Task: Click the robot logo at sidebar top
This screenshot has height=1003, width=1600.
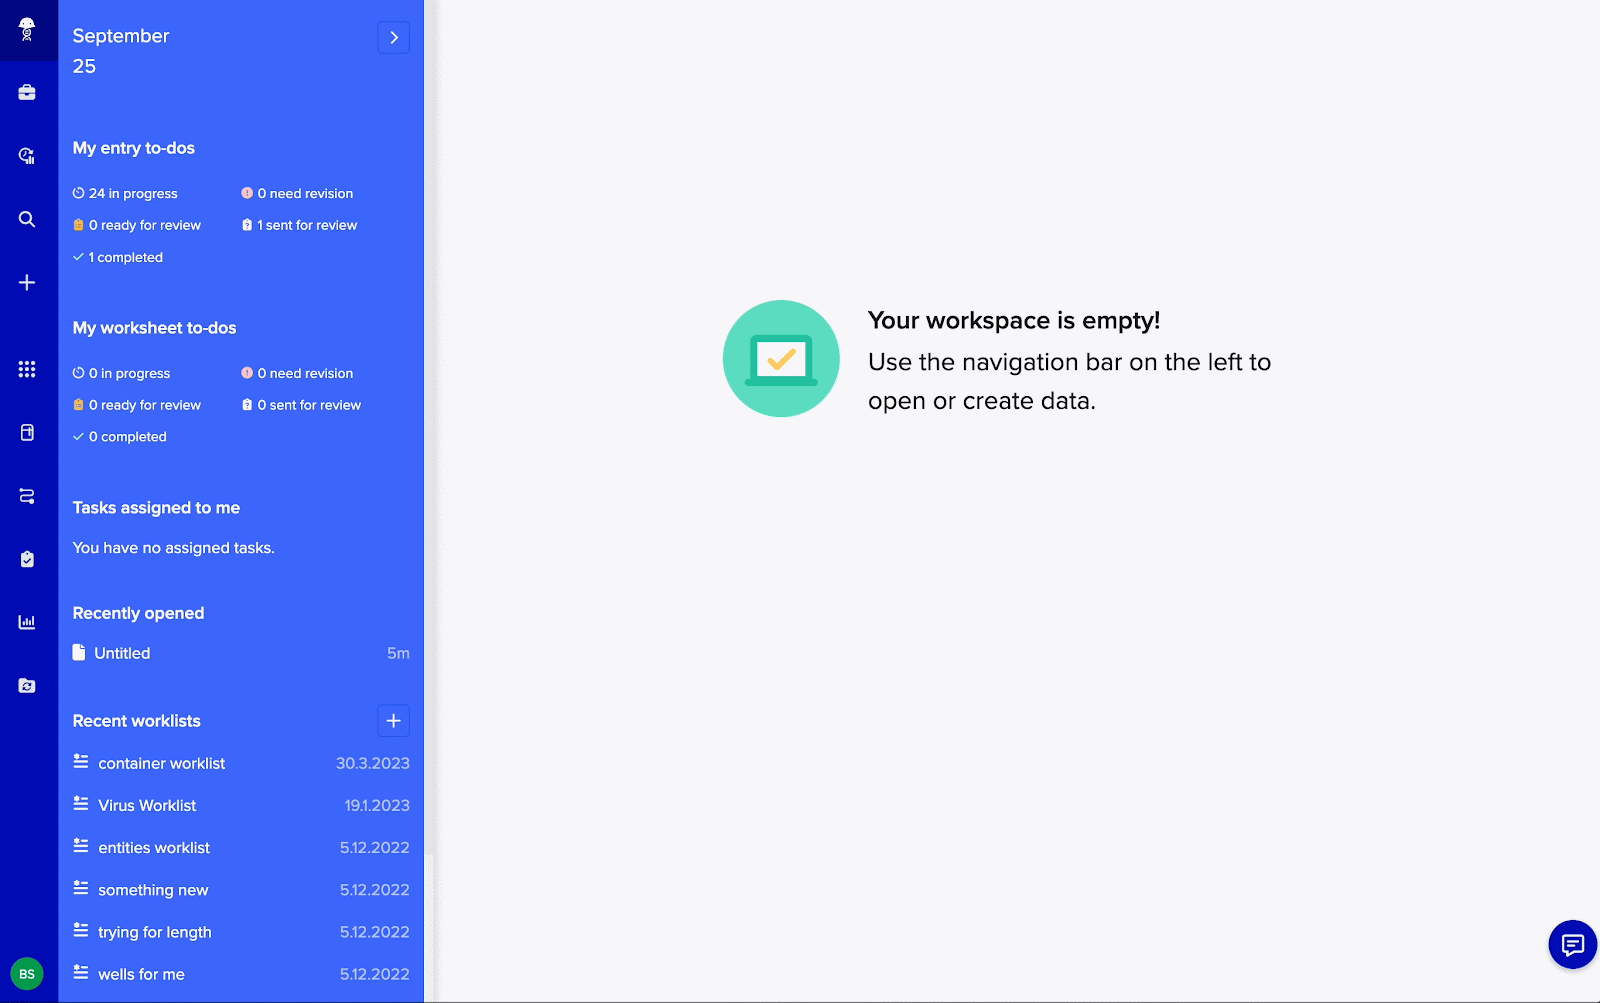Action: (27, 30)
